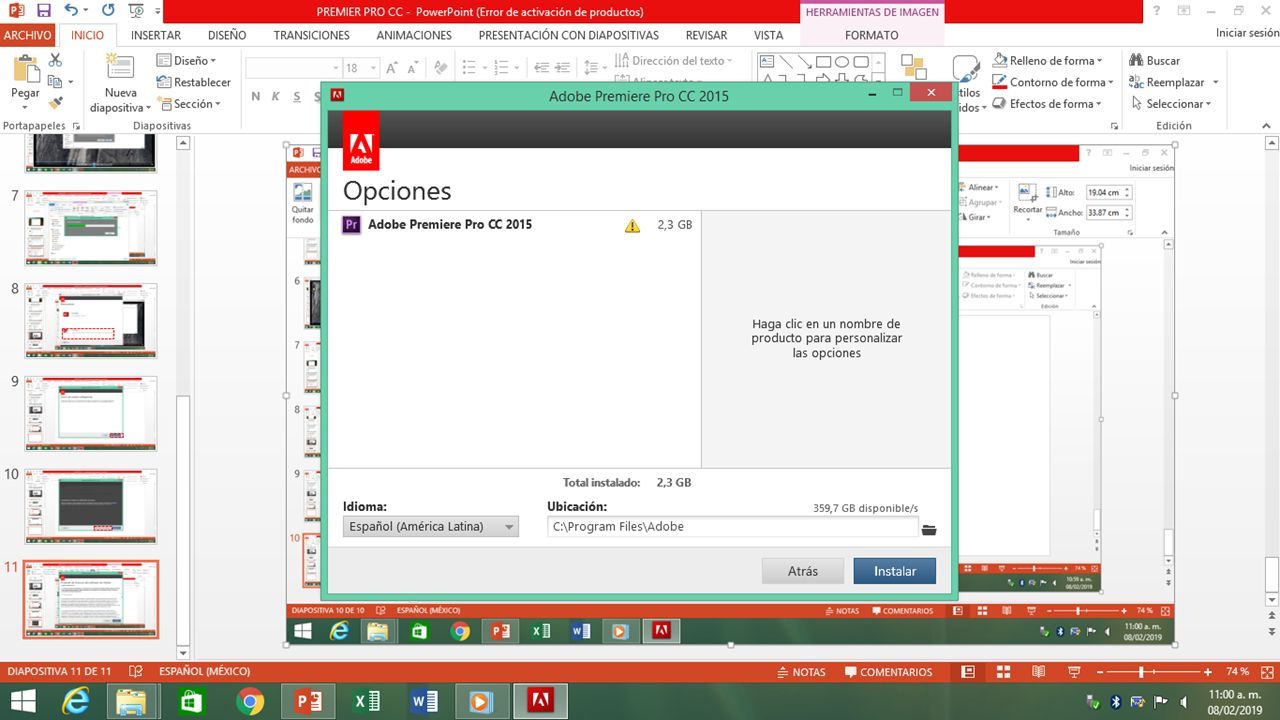Click the Undo arrow in PowerPoint's title bar
Image resolution: width=1280 pixels, height=720 pixels.
pos(71,11)
